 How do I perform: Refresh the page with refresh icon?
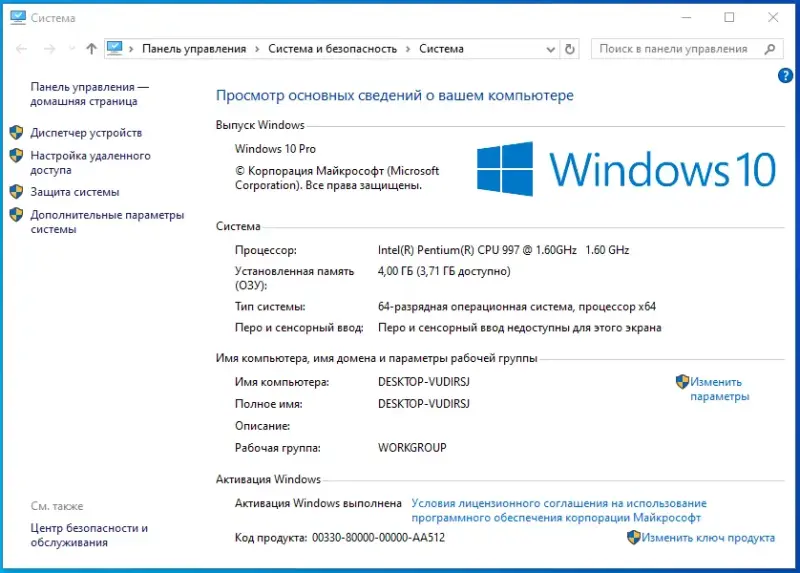pos(570,49)
